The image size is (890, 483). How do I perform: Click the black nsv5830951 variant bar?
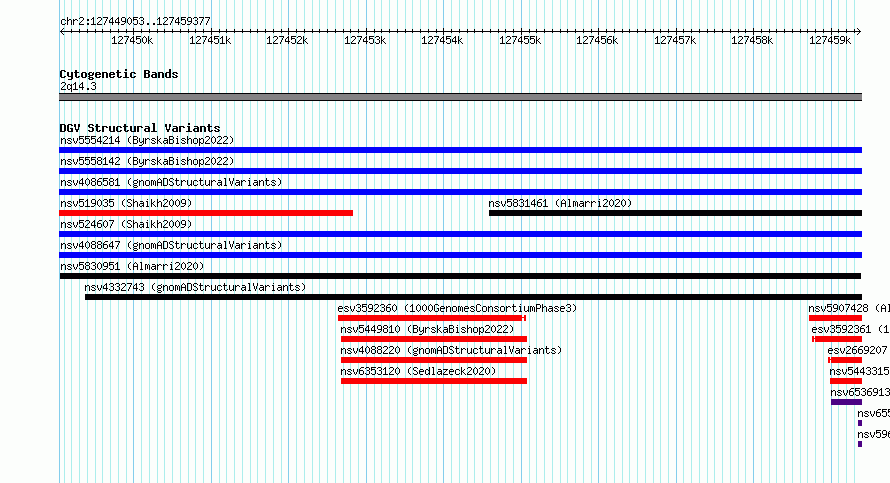[x=460, y=276]
